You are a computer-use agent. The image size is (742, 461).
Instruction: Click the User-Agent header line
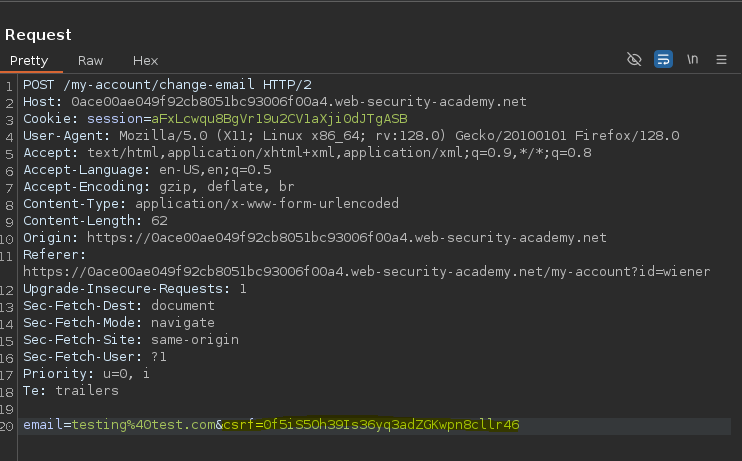pyautogui.click(x=351, y=136)
